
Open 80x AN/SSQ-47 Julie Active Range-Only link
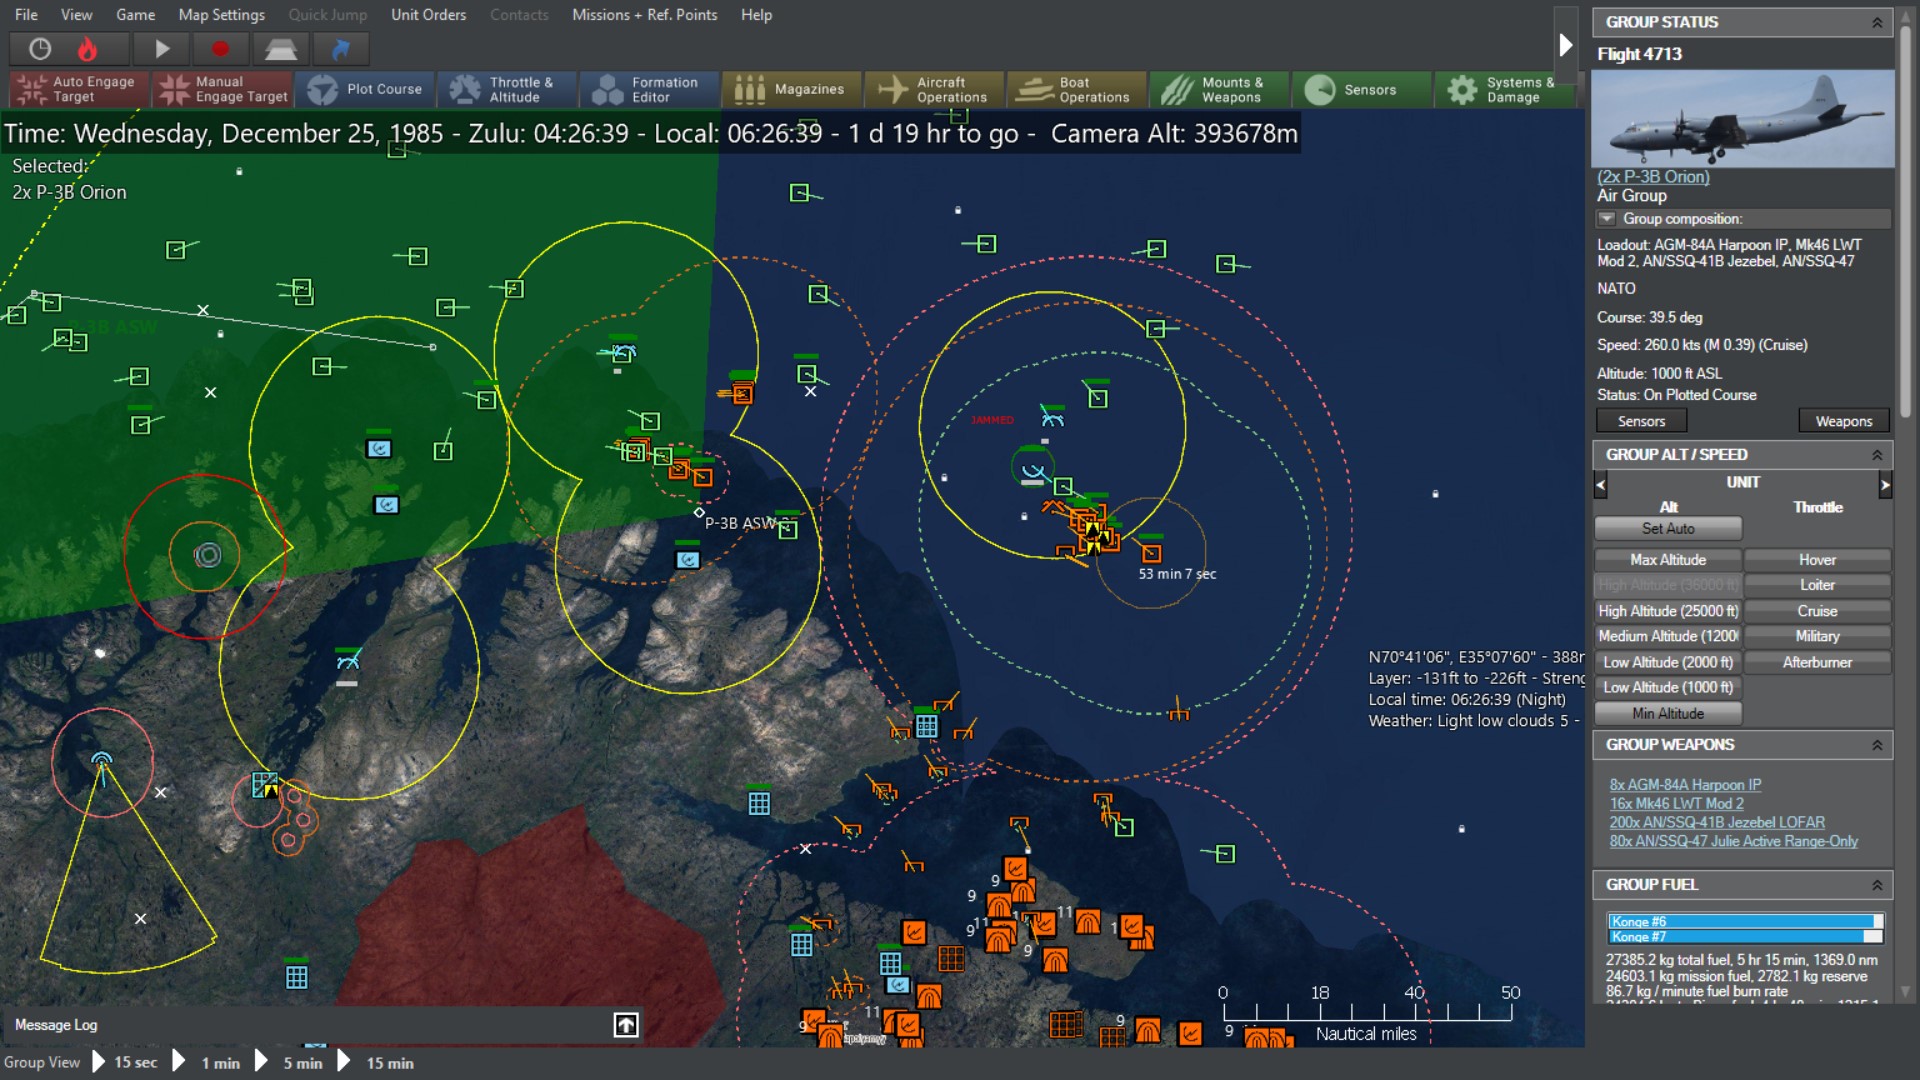click(1733, 841)
